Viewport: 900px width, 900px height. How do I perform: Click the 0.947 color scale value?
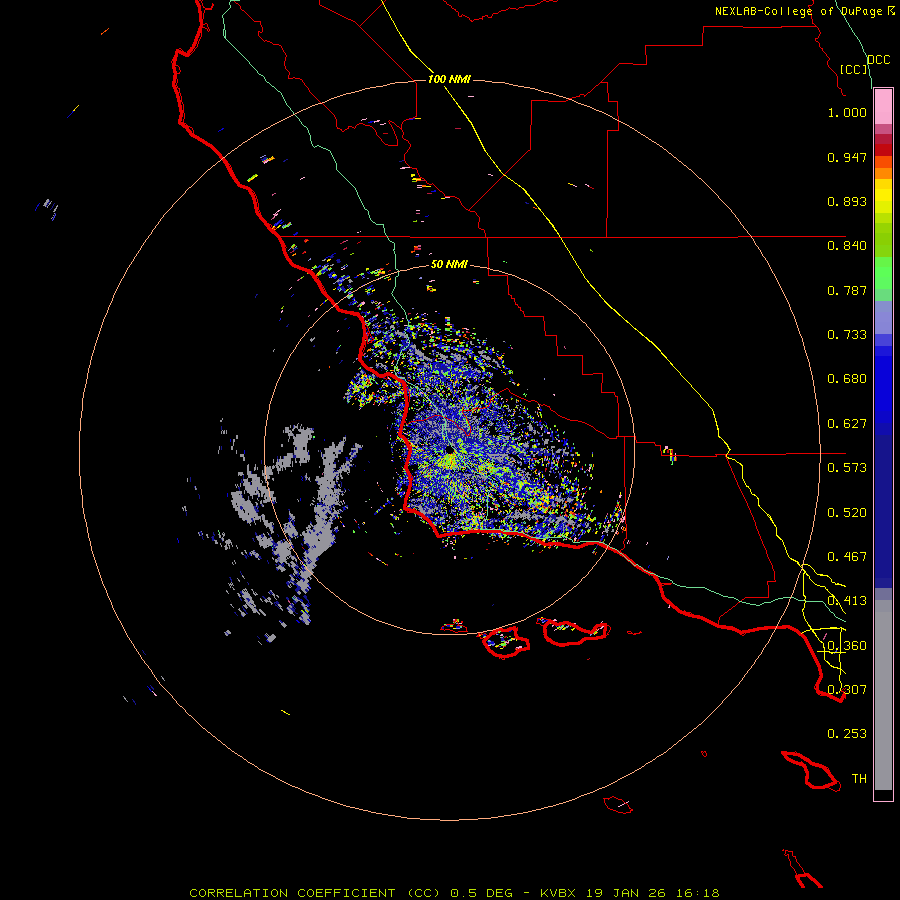point(847,157)
